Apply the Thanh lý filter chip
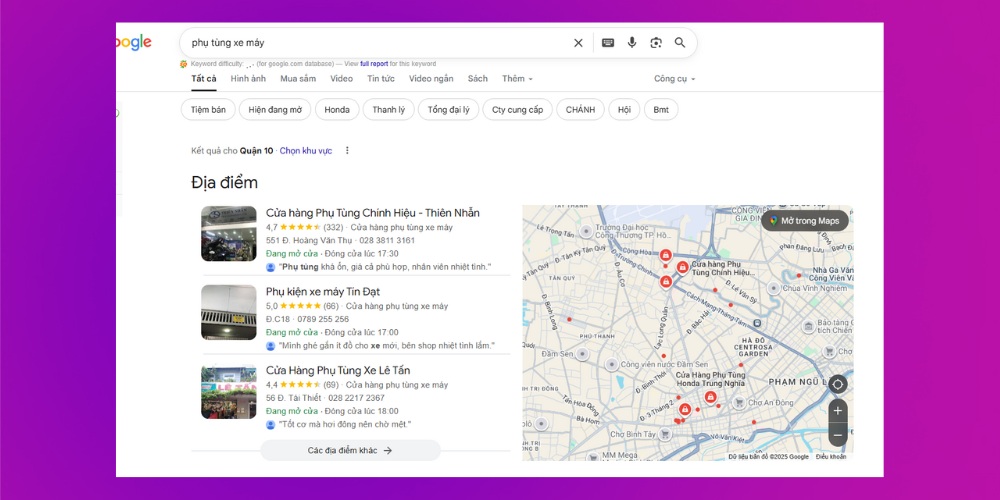Image resolution: width=1000 pixels, height=500 pixels. 388,110
